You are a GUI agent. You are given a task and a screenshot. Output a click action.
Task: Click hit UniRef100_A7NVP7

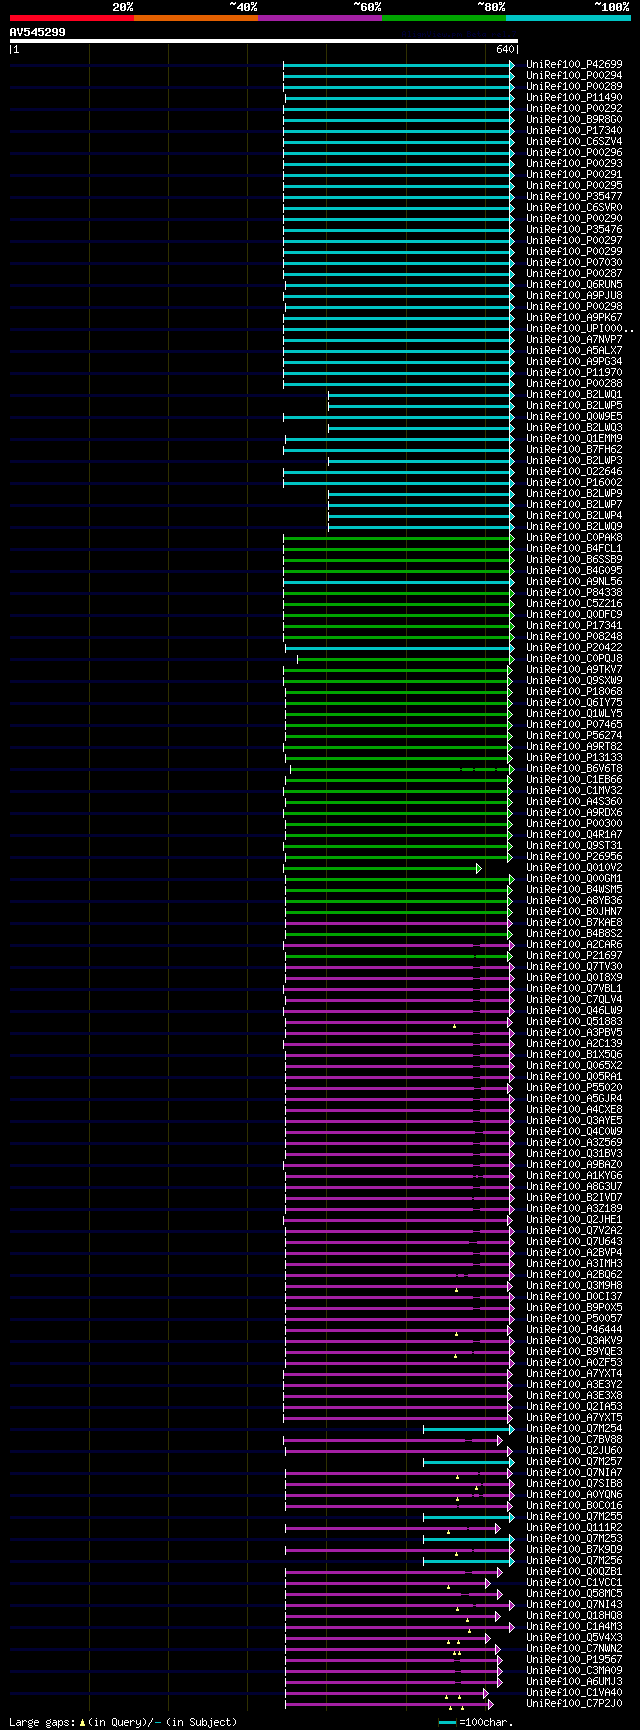pyautogui.click(x=574, y=339)
